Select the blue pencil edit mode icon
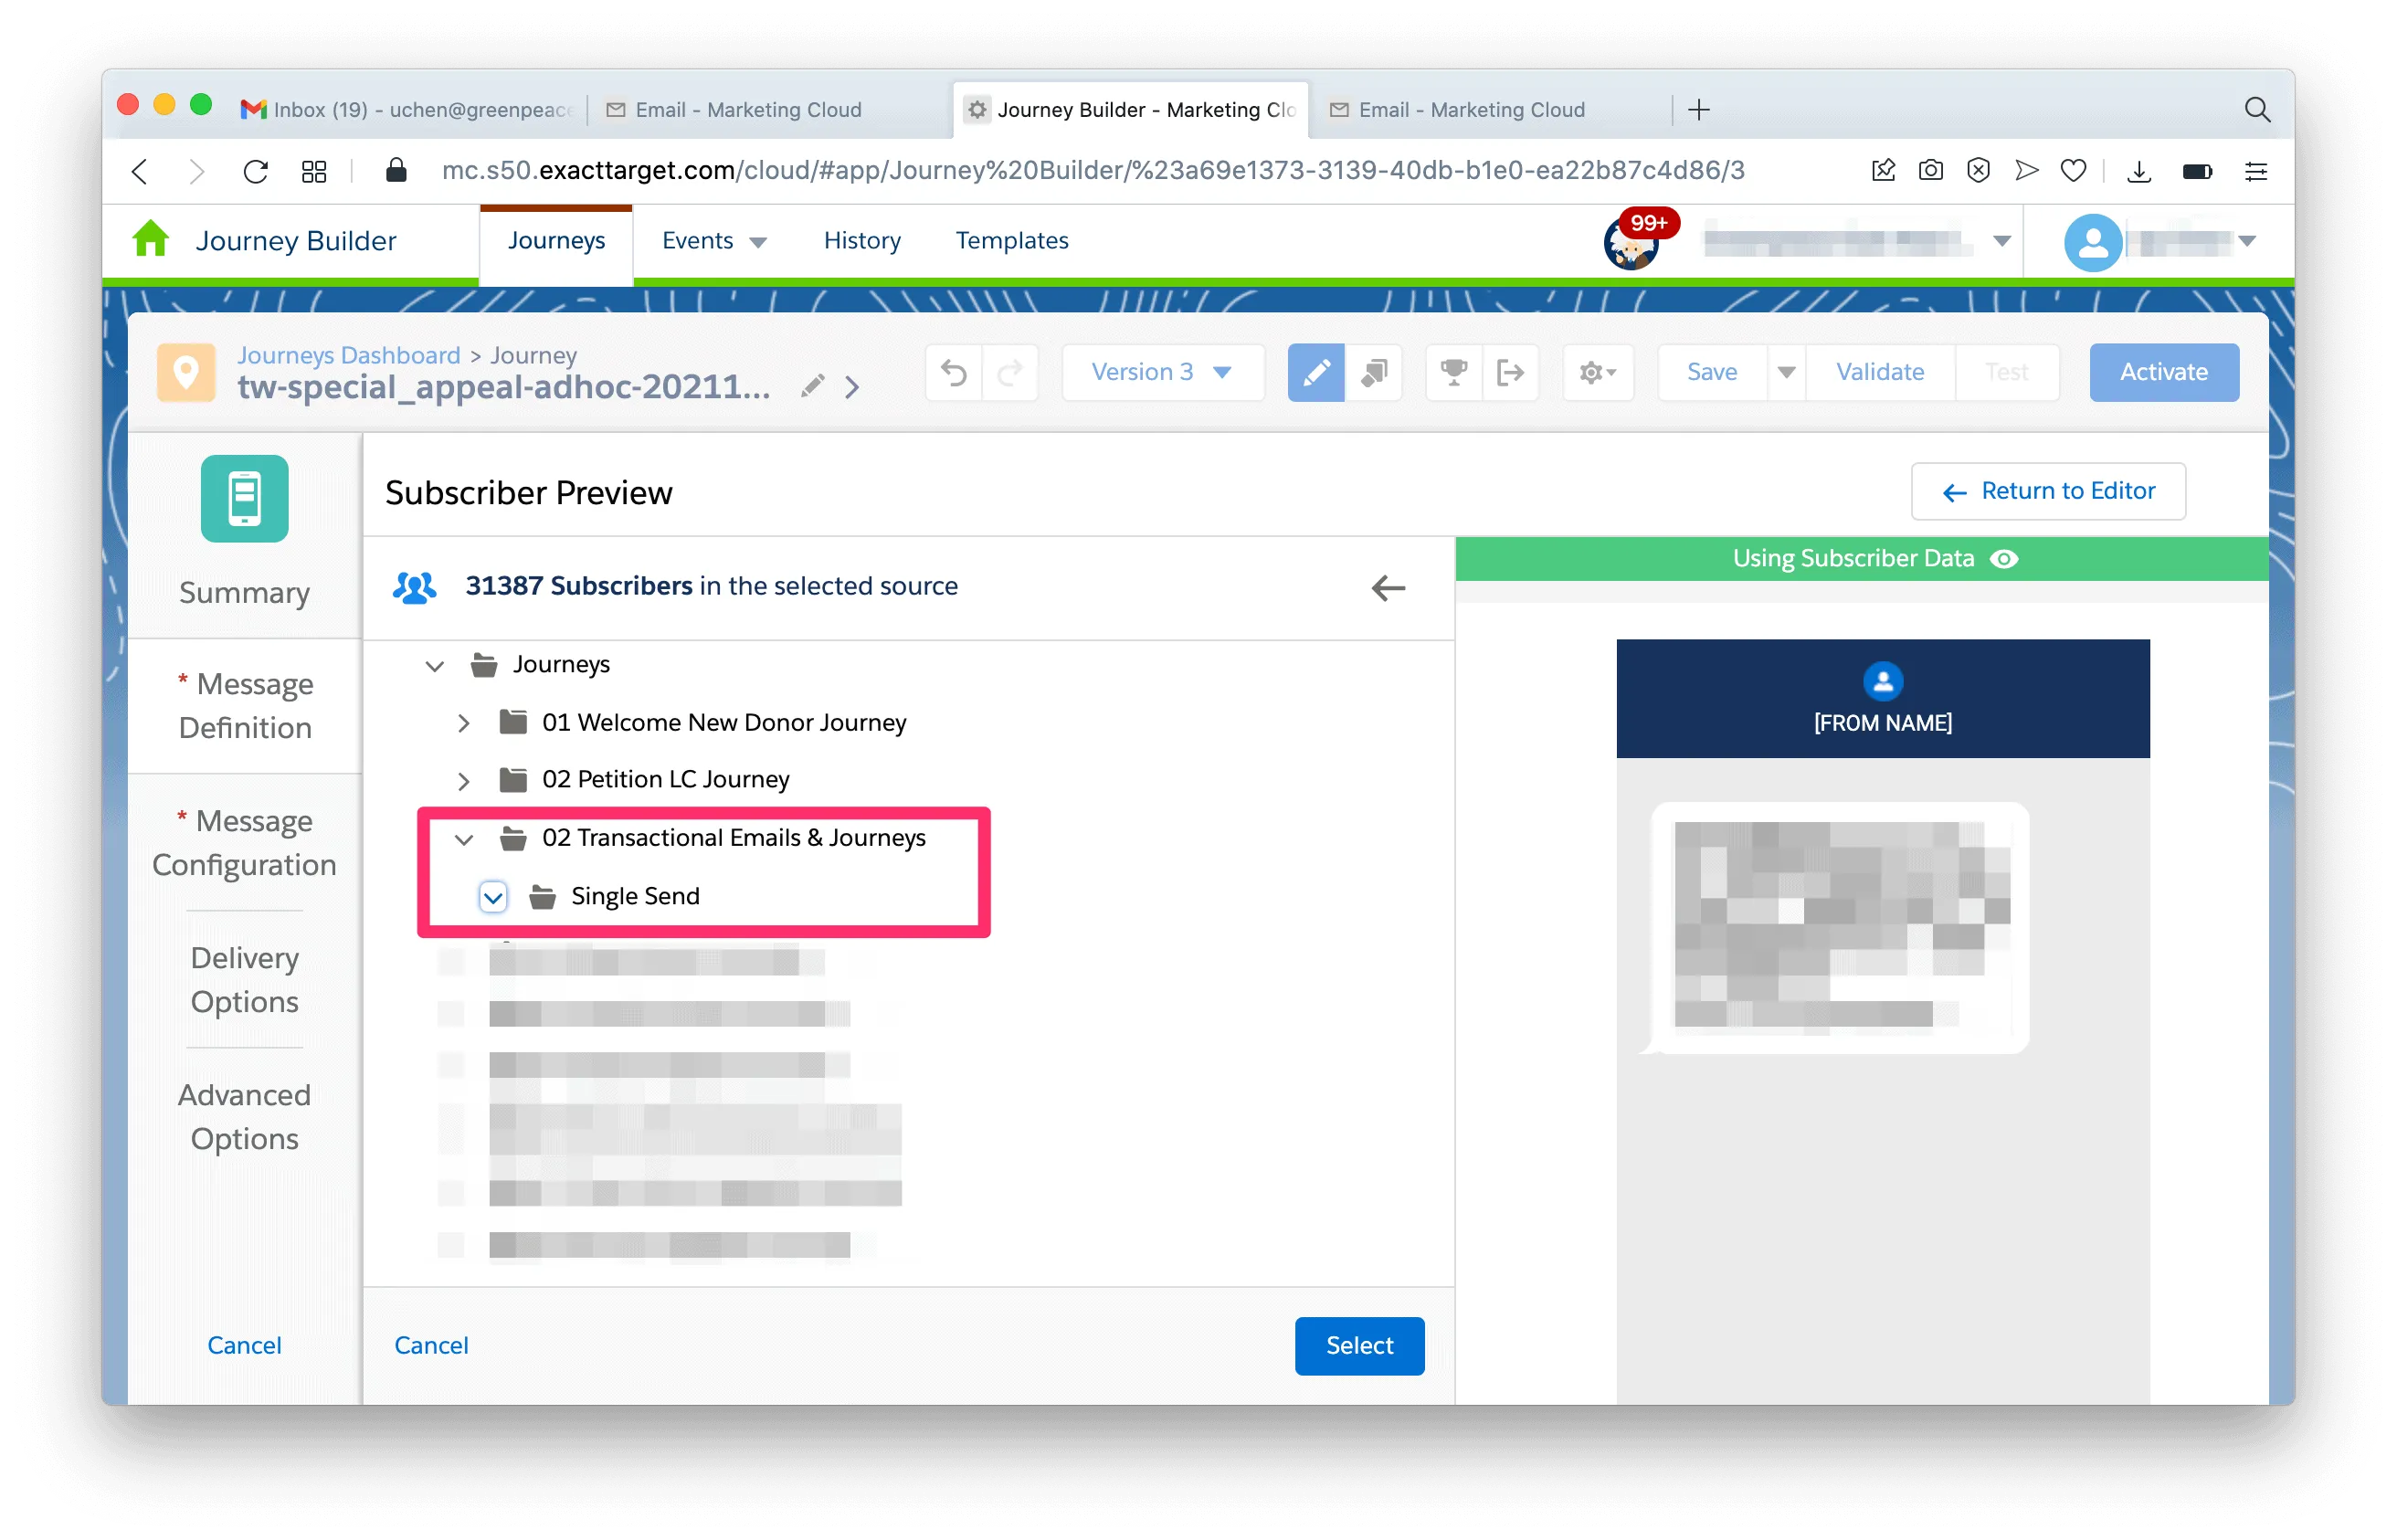 tap(1315, 372)
